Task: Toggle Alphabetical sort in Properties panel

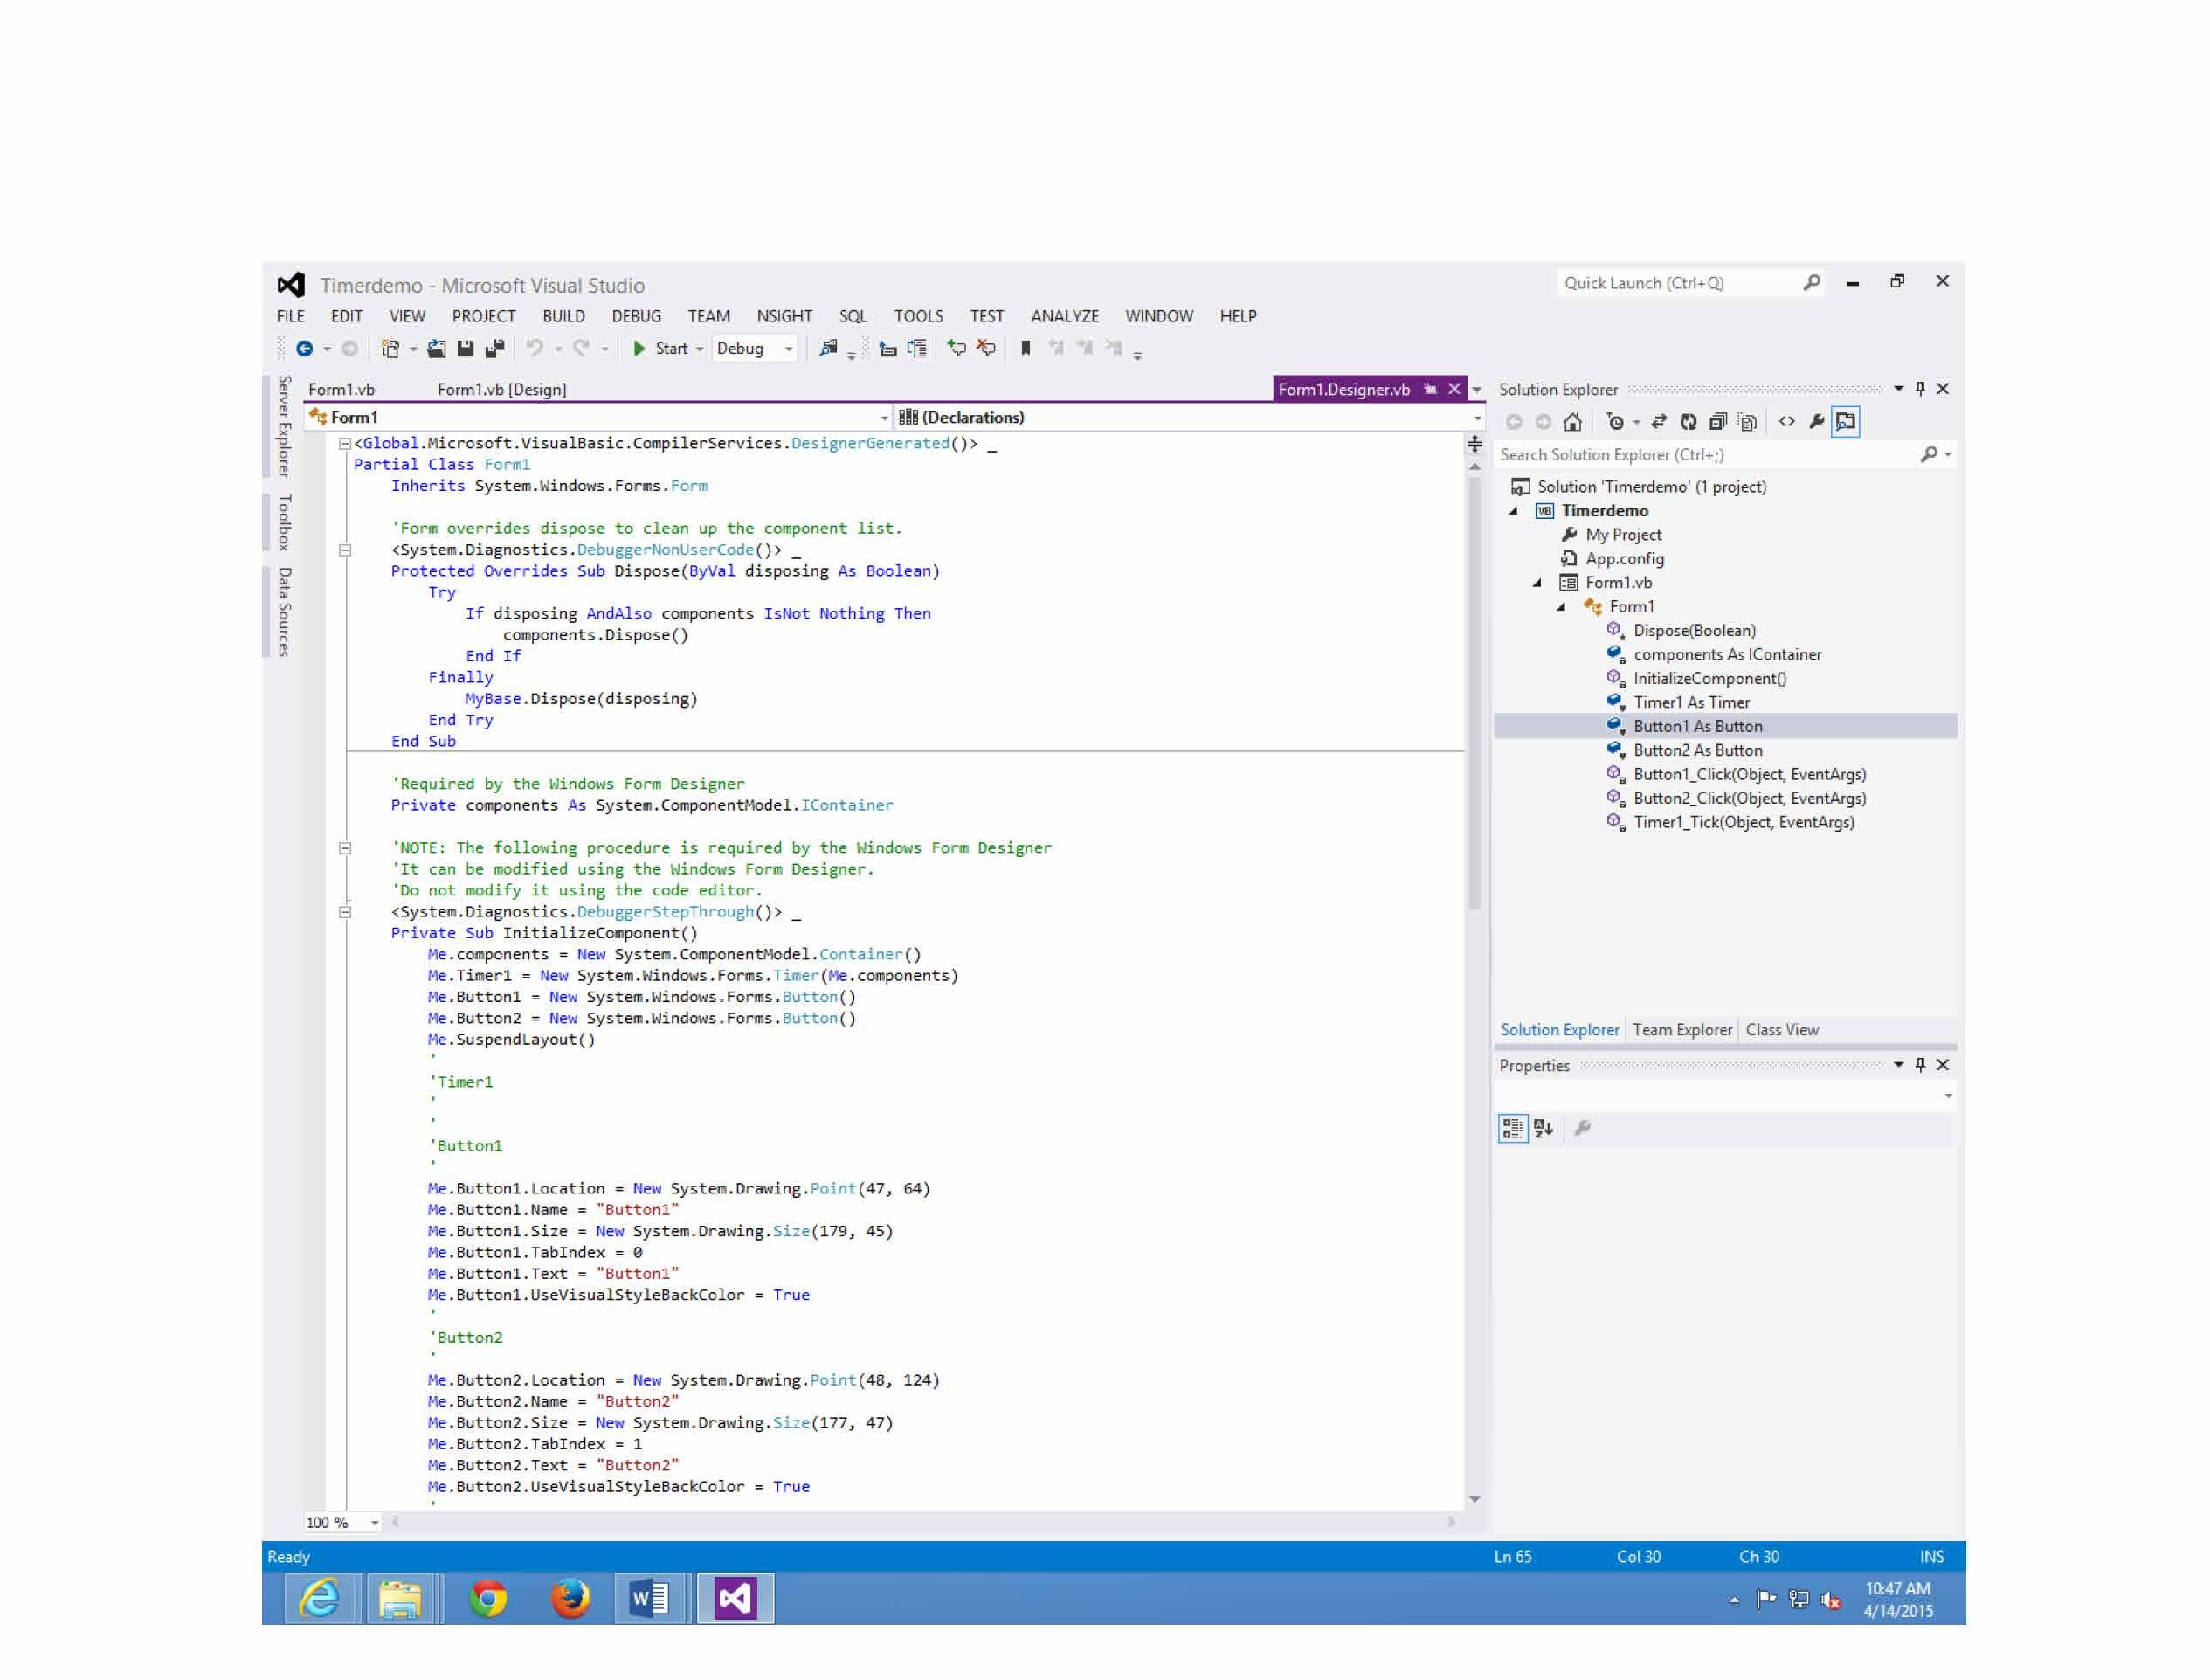Action: (1543, 1128)
